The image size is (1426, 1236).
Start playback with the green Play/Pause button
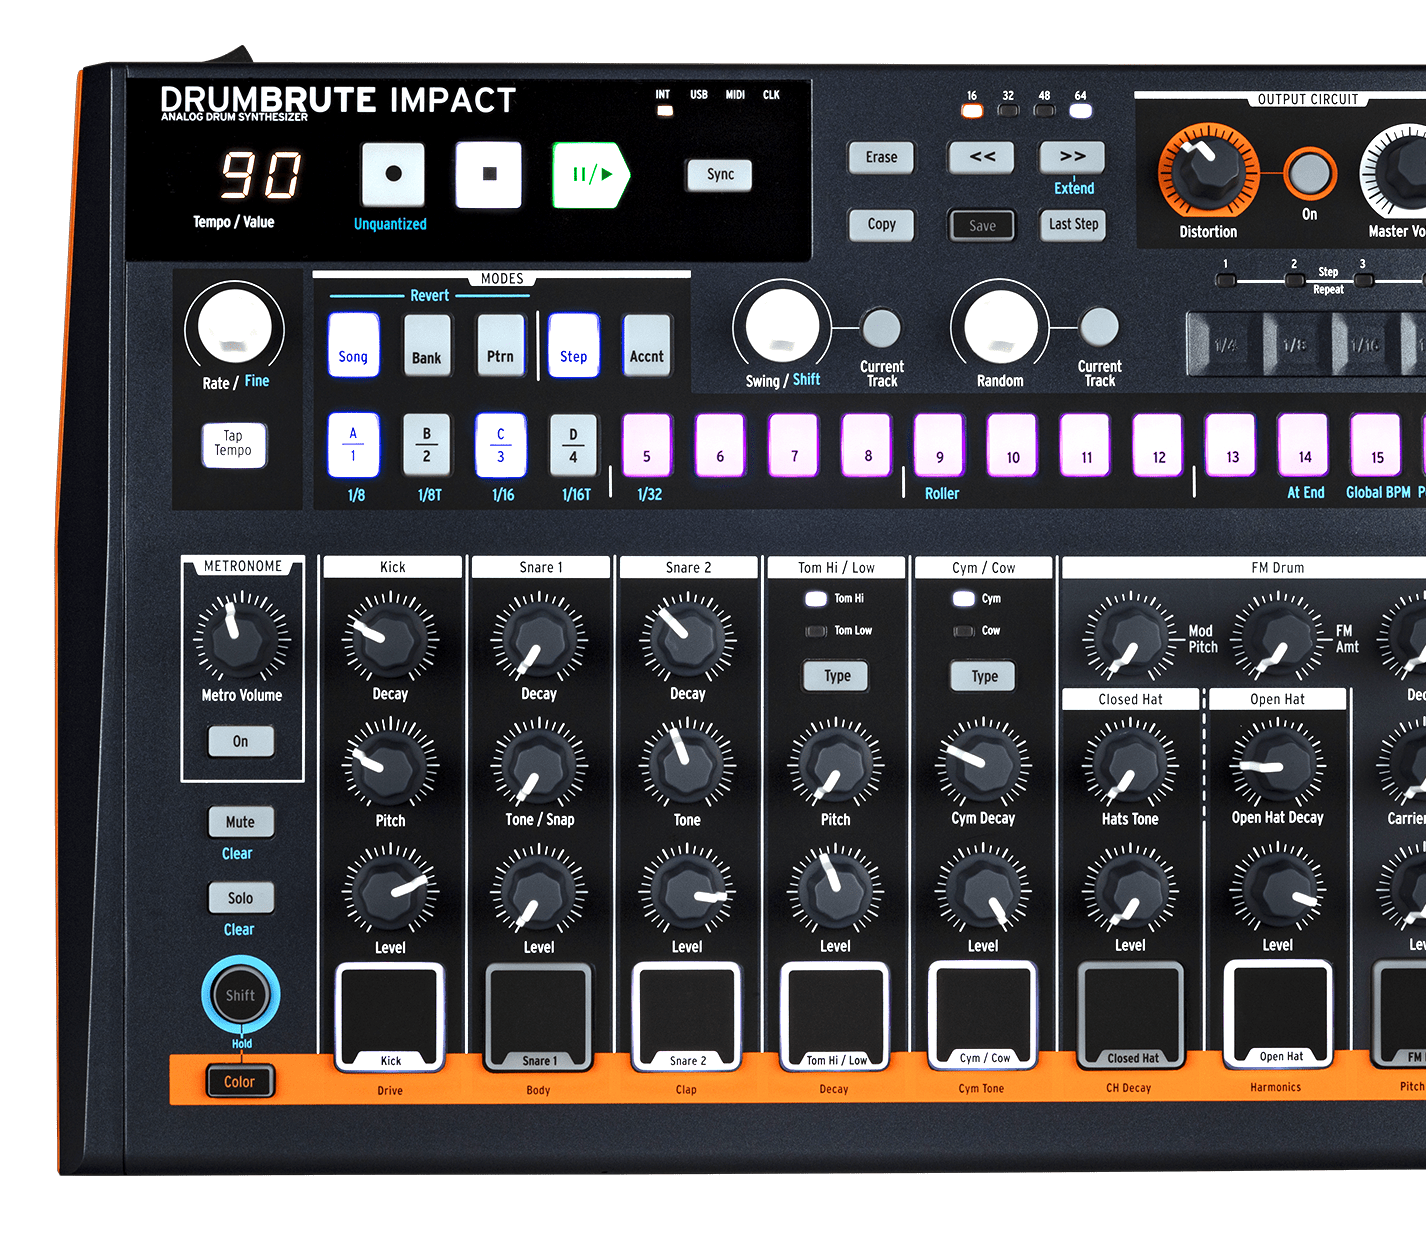(591, 175)
